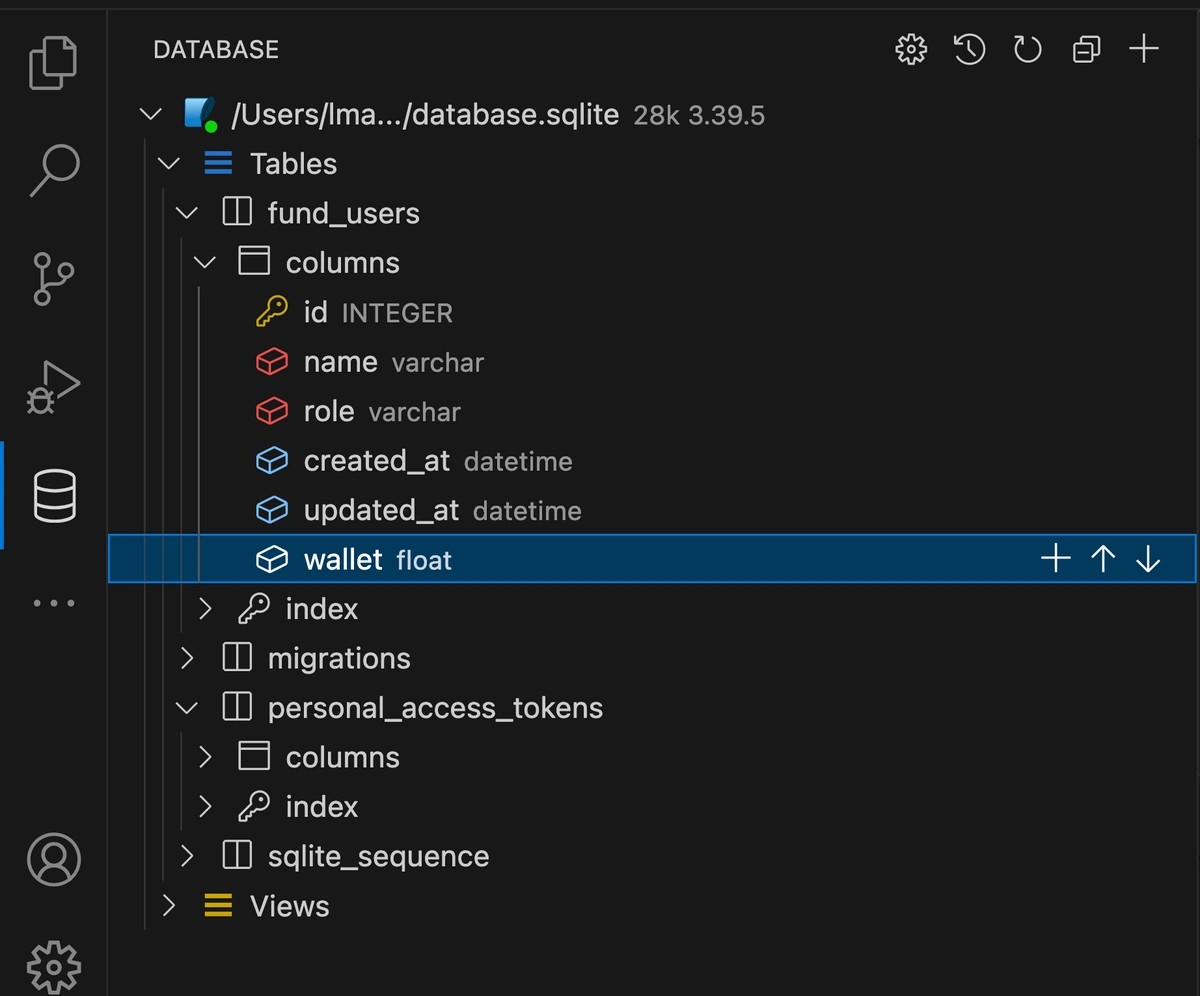Open the query history icon
The height and width of the screenshot is (996, 1200).
pyautogui.click(x=969, y=49)
